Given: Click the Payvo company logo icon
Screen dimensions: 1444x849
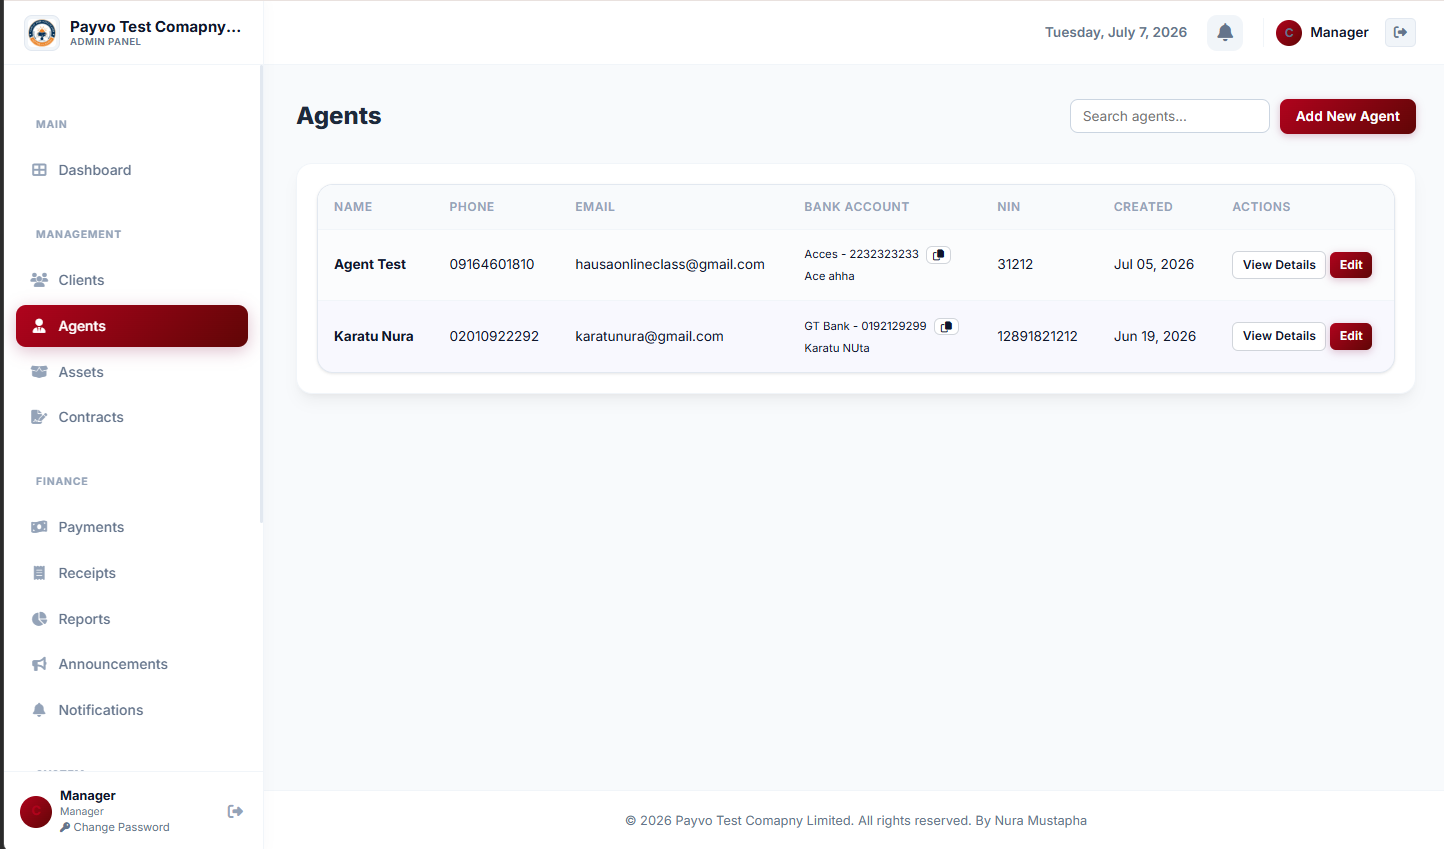Looking at the screenshot, I should point(42,33).
